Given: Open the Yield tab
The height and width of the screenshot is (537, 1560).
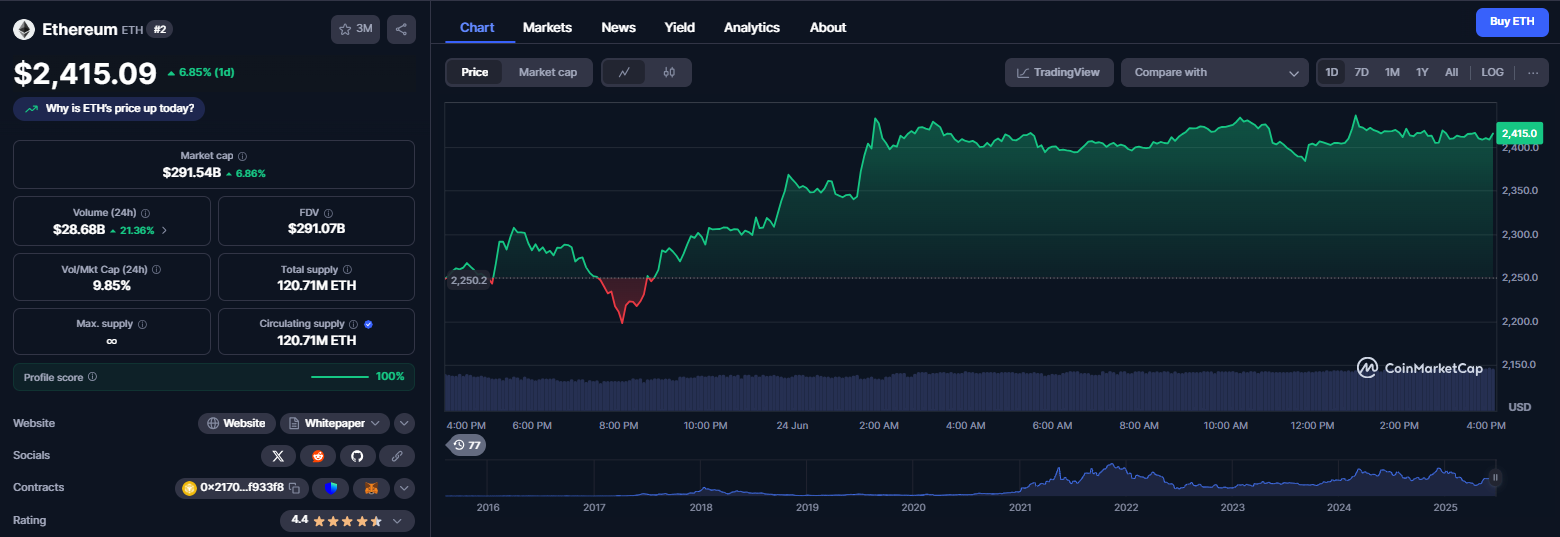Looking at the screenshot, I should tap(680, 27).
